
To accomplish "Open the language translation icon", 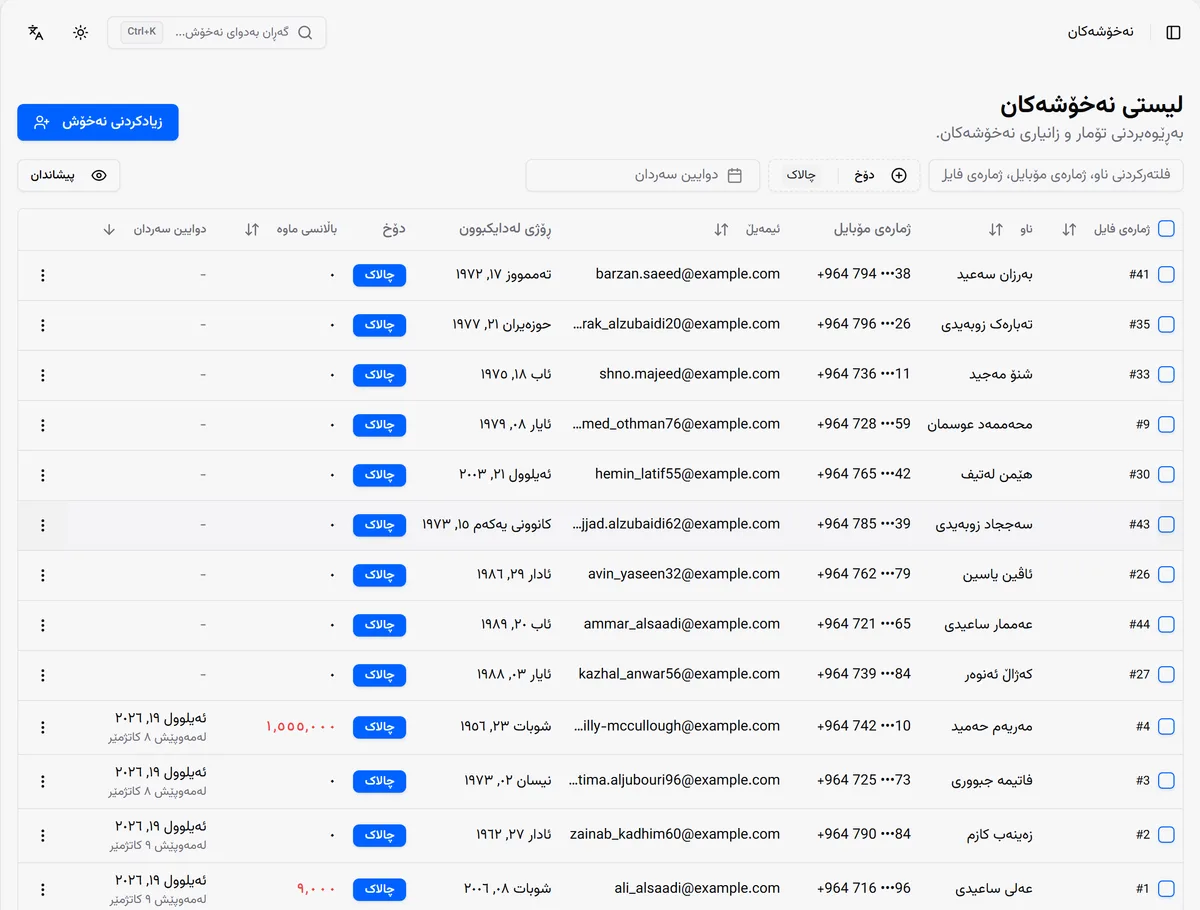I will tap(36, 32).
